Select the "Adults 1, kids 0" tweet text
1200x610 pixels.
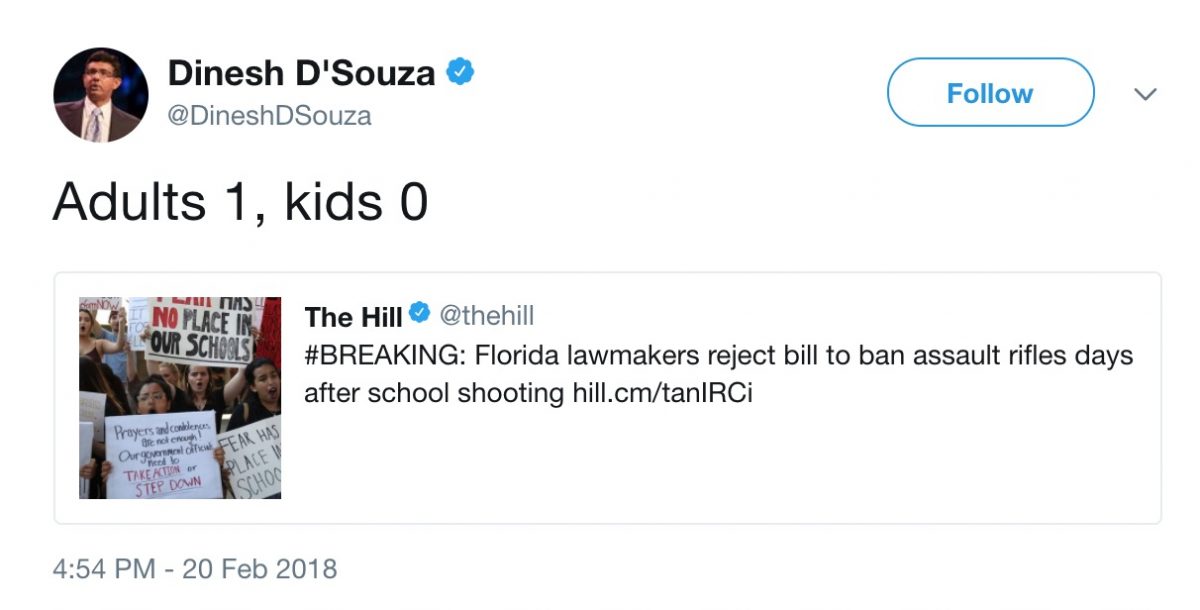click(x=240, y=202)
